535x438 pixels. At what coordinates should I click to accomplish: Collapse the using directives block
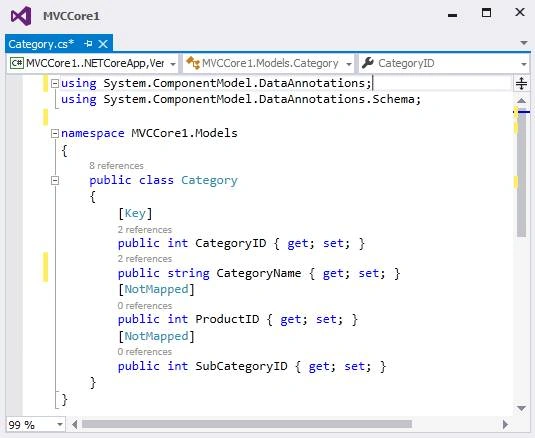tap(55, 84)
